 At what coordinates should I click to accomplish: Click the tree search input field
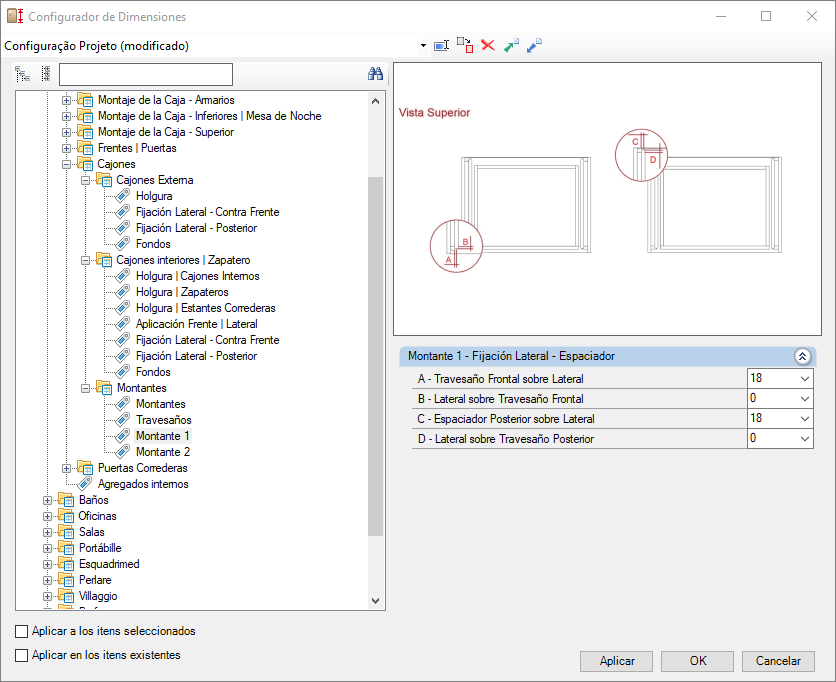click(146, 75)
